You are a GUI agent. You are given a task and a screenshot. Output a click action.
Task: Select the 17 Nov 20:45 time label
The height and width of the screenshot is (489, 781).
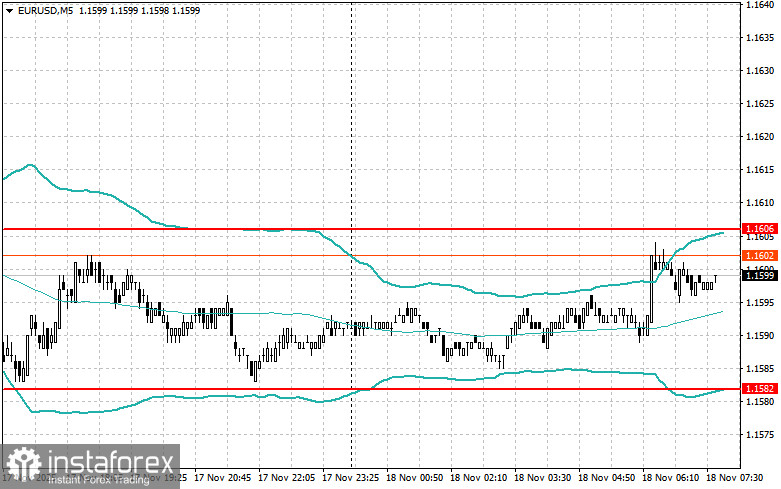click(x=223, y=478)
